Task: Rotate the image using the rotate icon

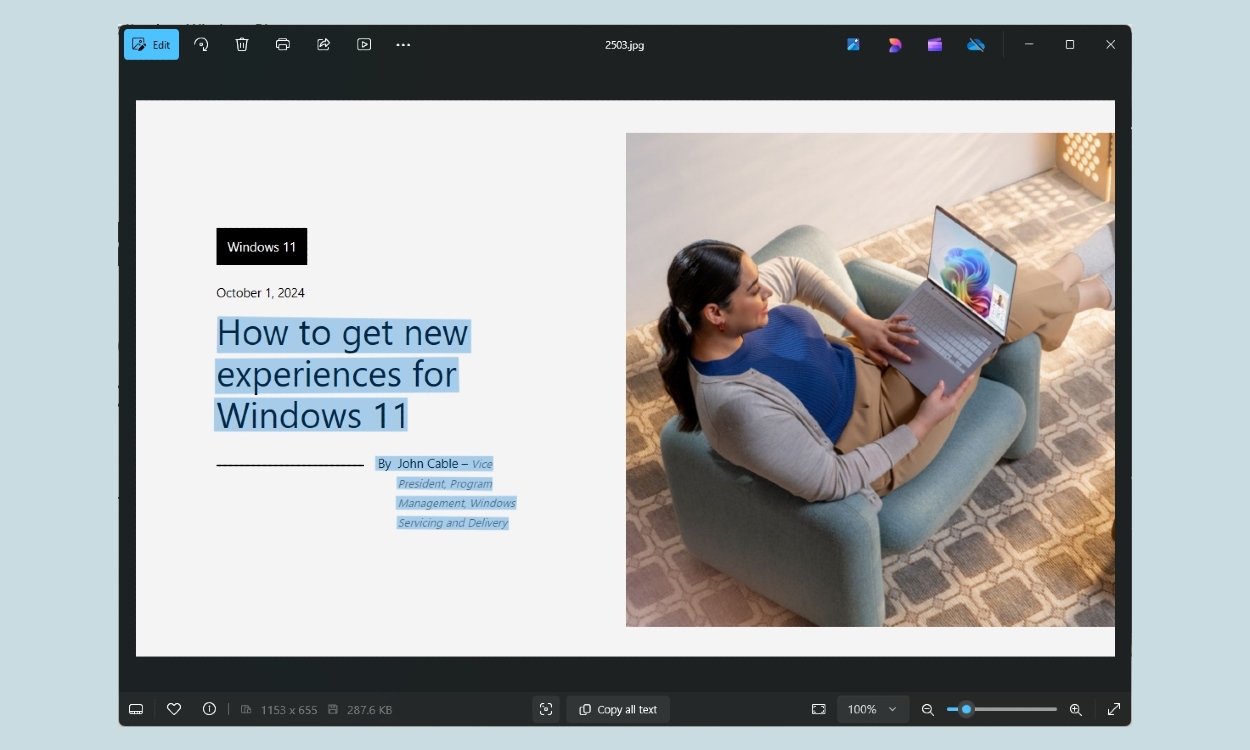Action: tap(201, 45)
